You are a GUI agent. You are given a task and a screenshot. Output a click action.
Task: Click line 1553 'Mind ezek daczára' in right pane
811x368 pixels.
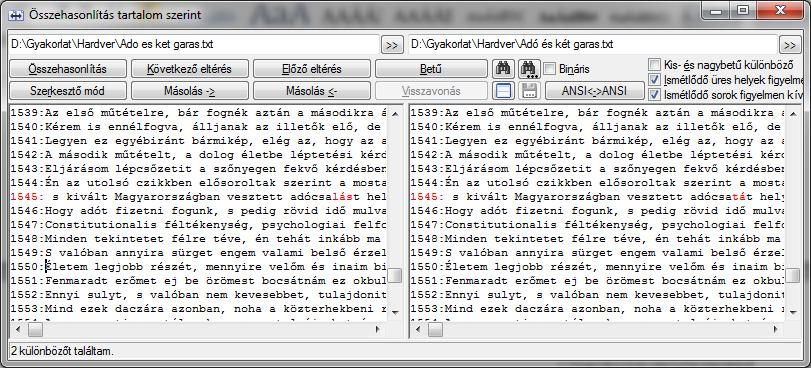(597, 308)
